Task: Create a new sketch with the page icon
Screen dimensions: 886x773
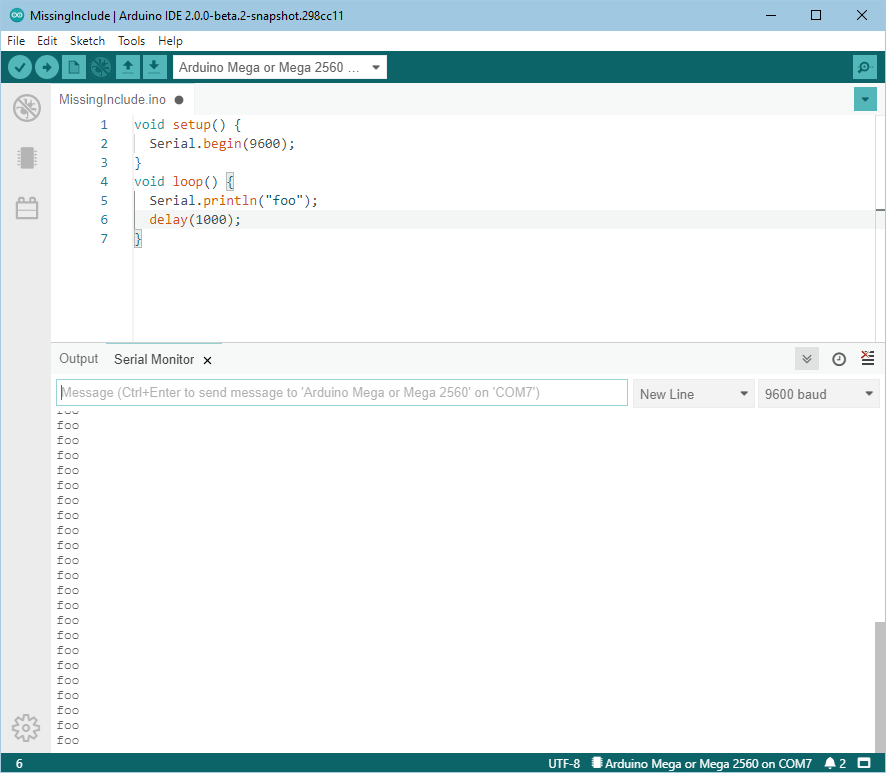Action: [x=73, y=67]
